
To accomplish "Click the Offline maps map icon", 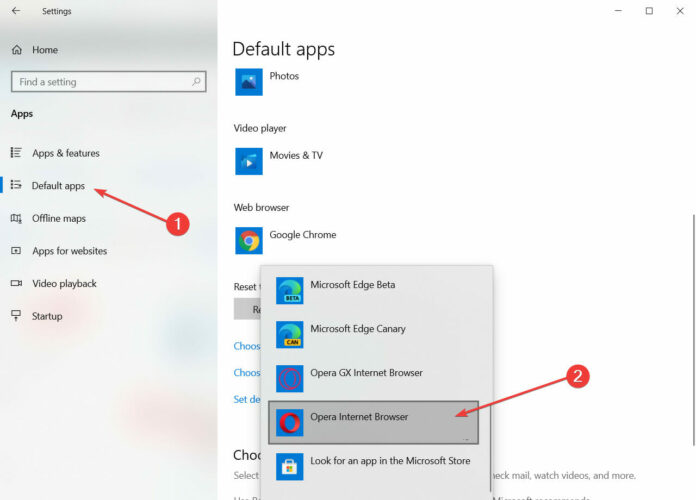I will click(x=16, y=218).
